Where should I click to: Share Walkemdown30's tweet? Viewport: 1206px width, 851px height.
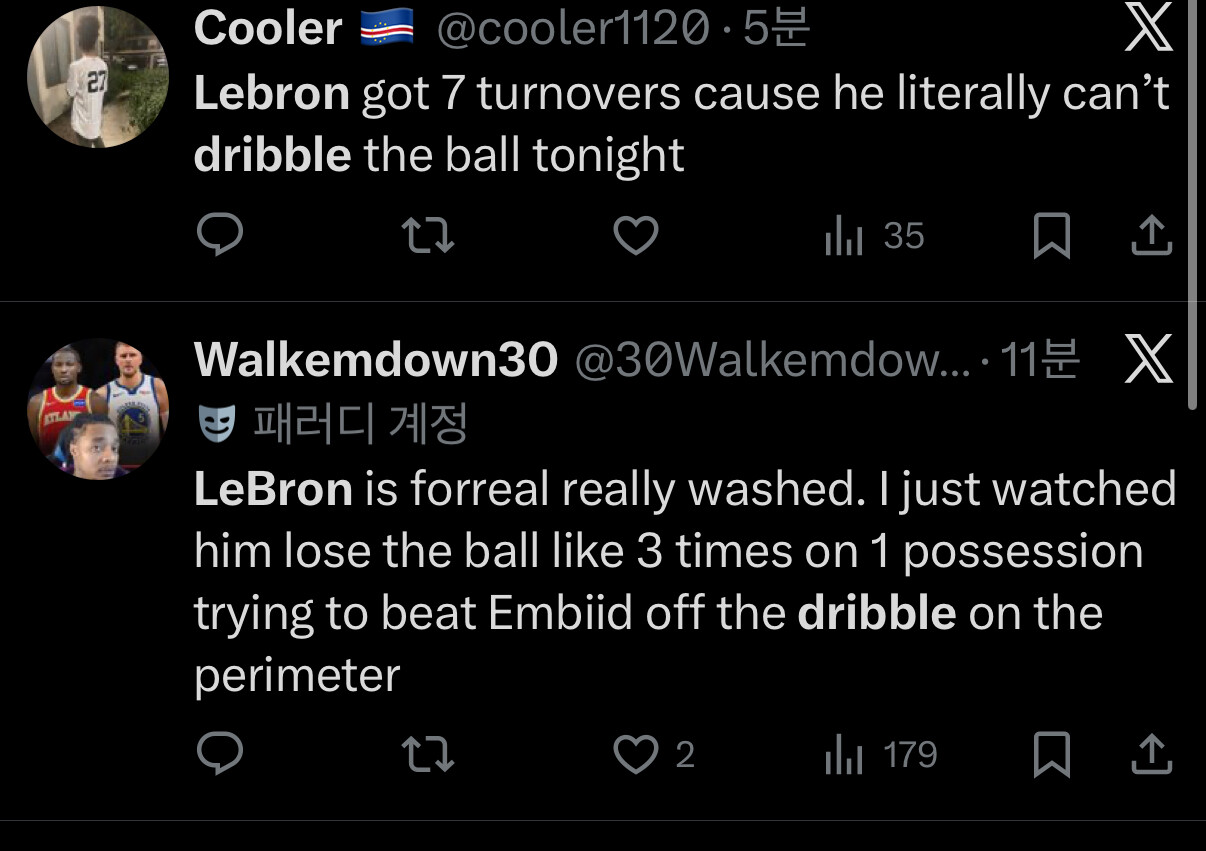(1151, 754)
